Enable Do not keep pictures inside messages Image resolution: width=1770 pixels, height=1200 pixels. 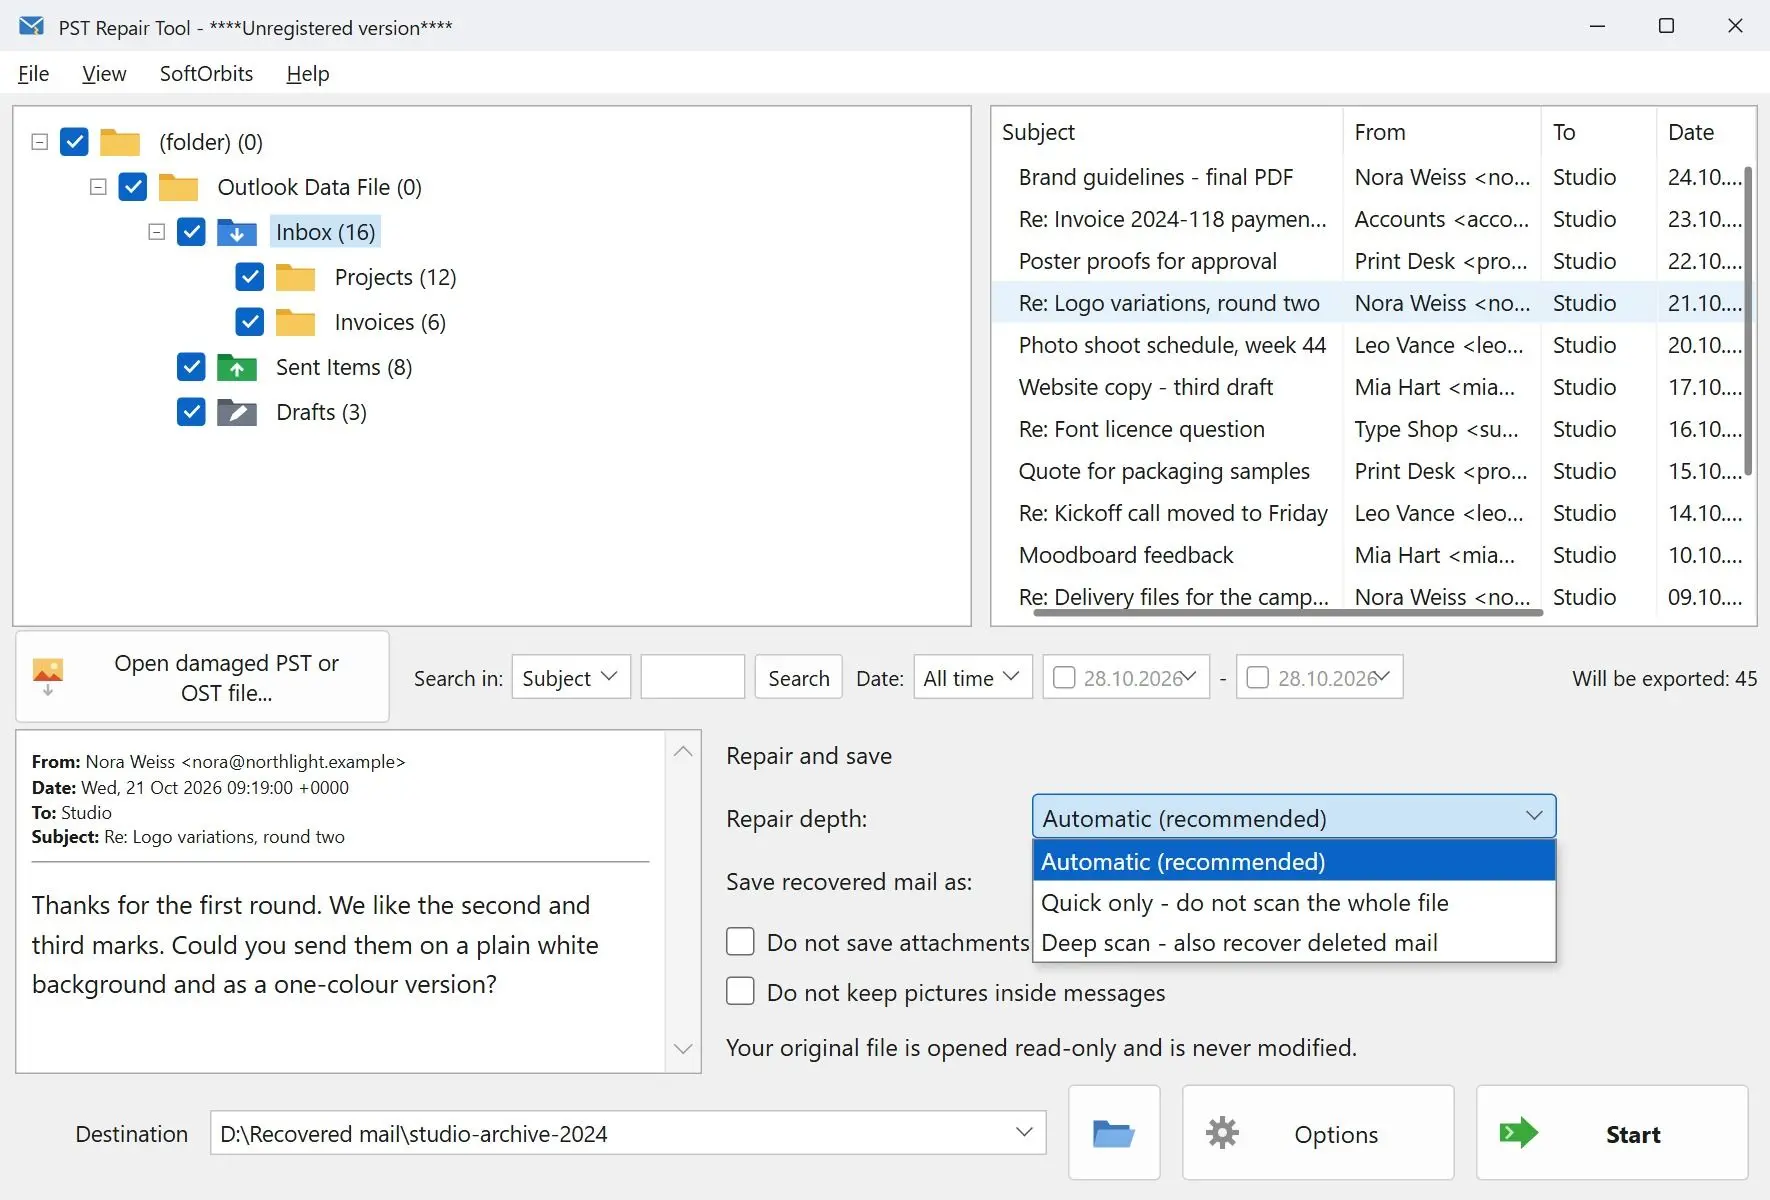tap(740, 991)
